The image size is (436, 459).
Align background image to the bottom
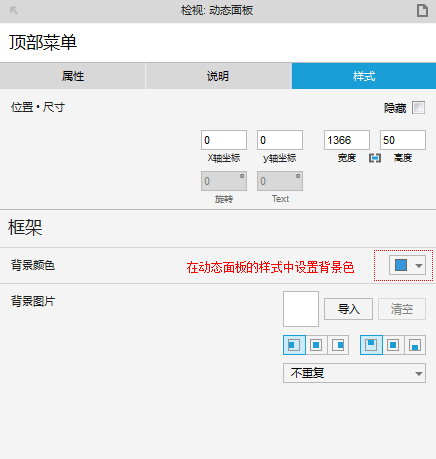coord(415,345)
